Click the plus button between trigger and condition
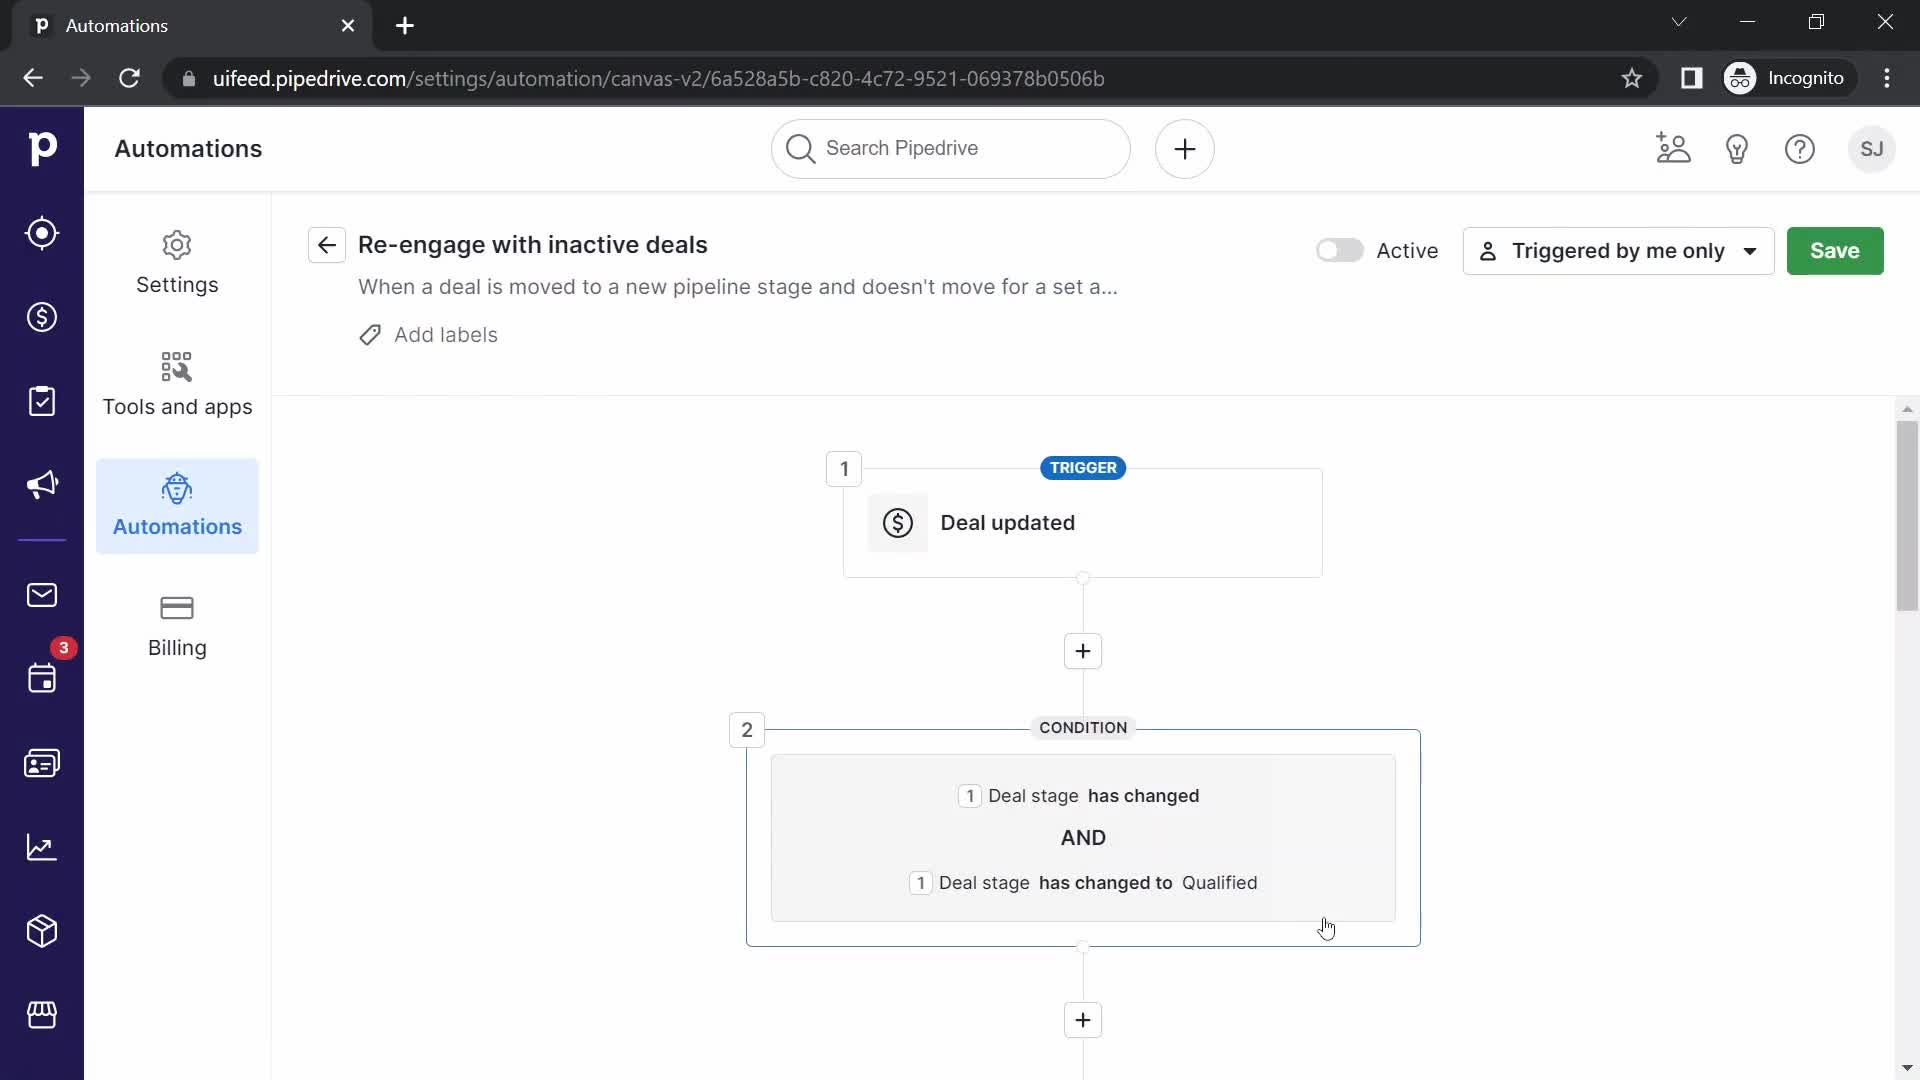 tap(1083, 649)
